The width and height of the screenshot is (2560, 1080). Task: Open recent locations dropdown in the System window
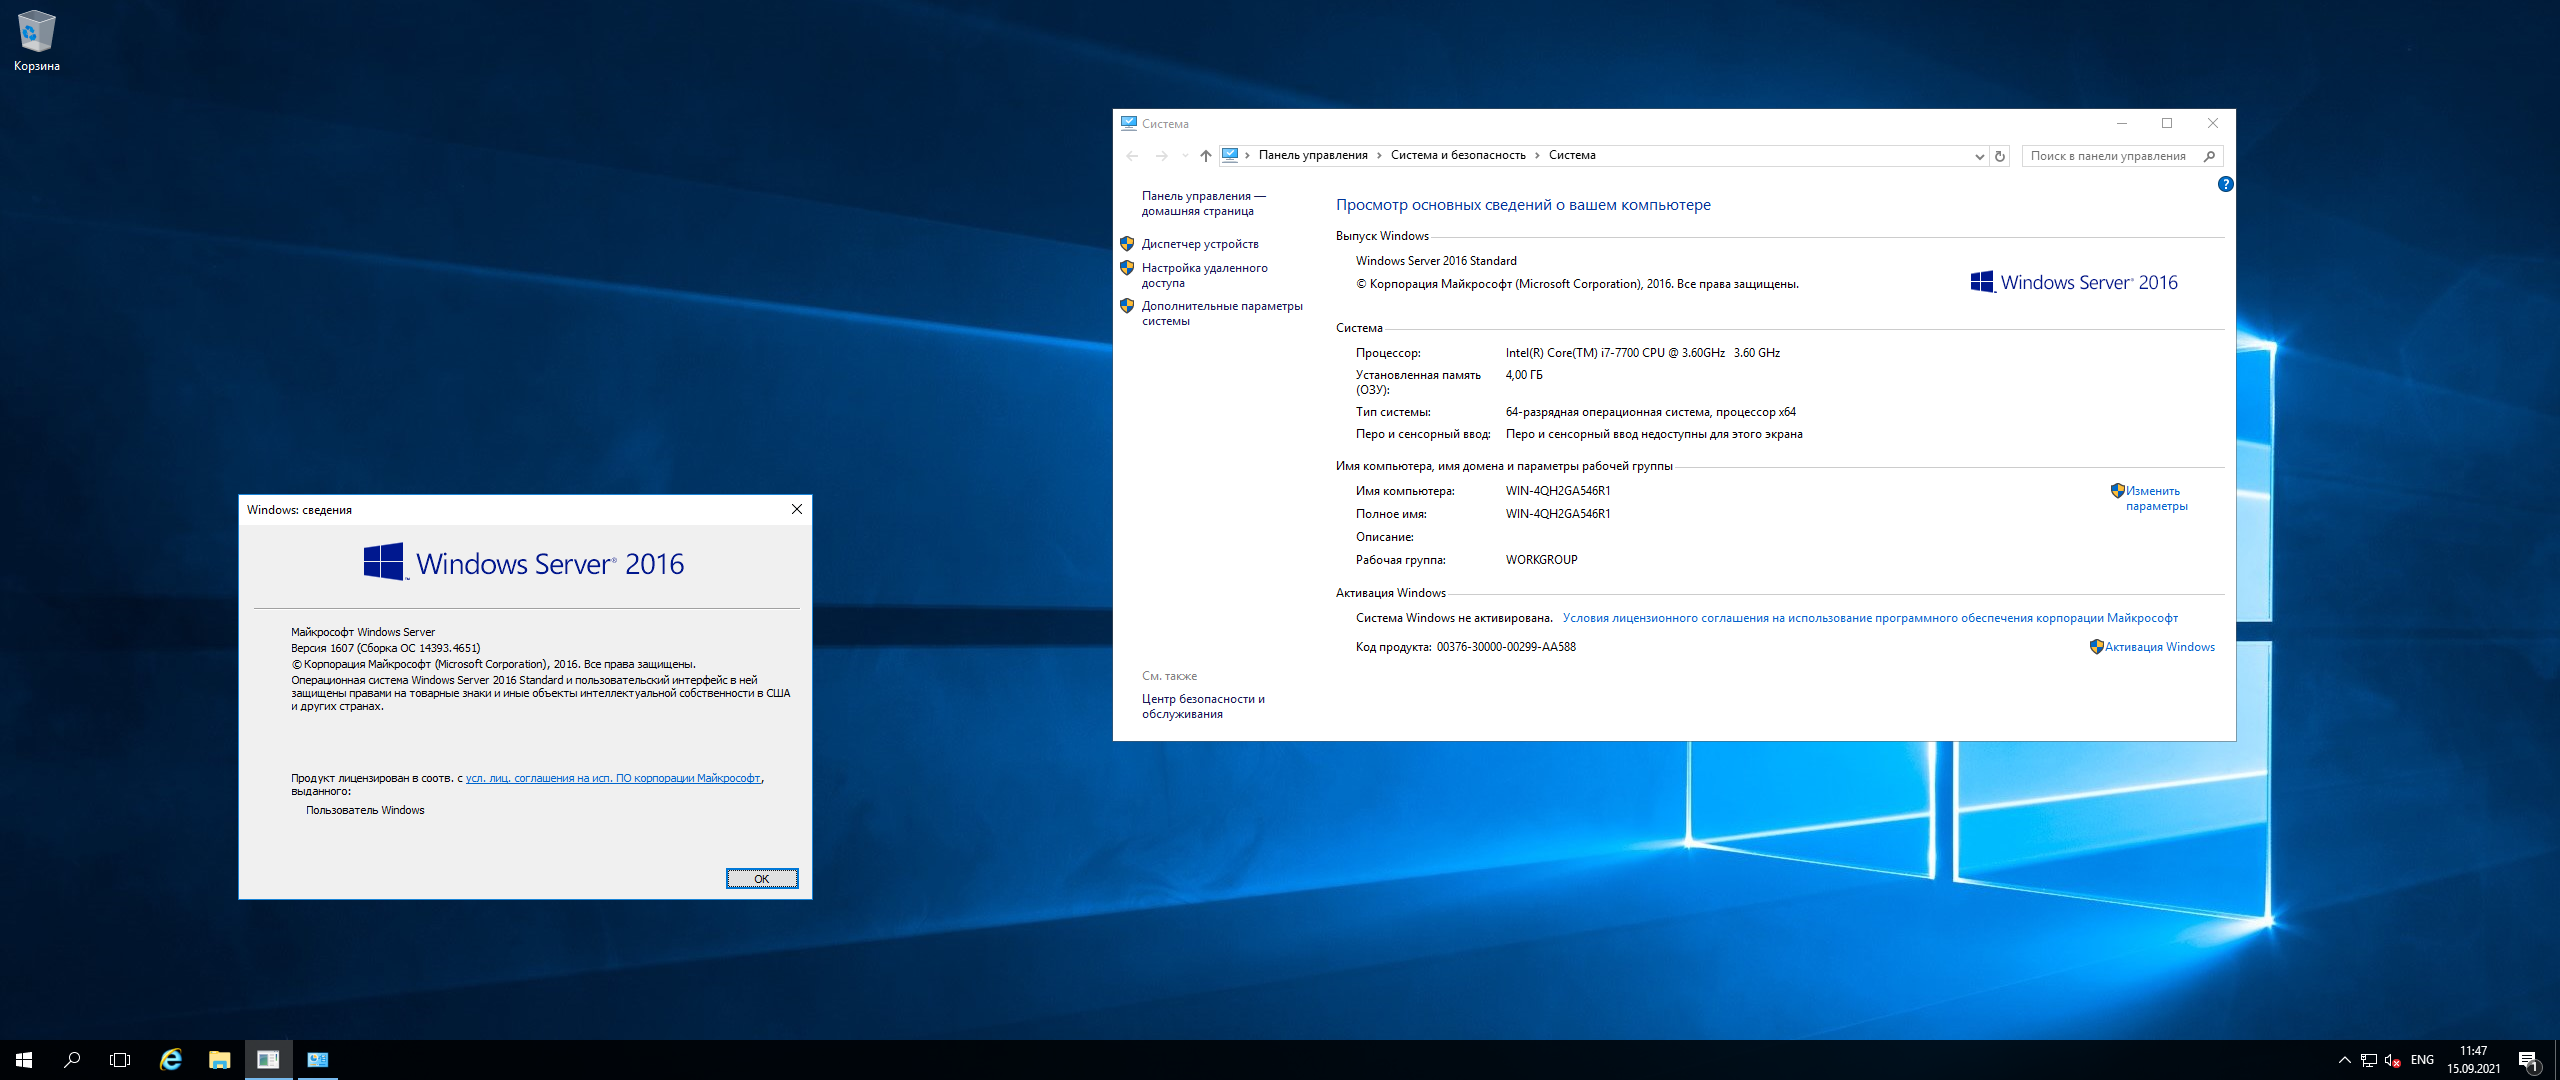(1185, 156)
